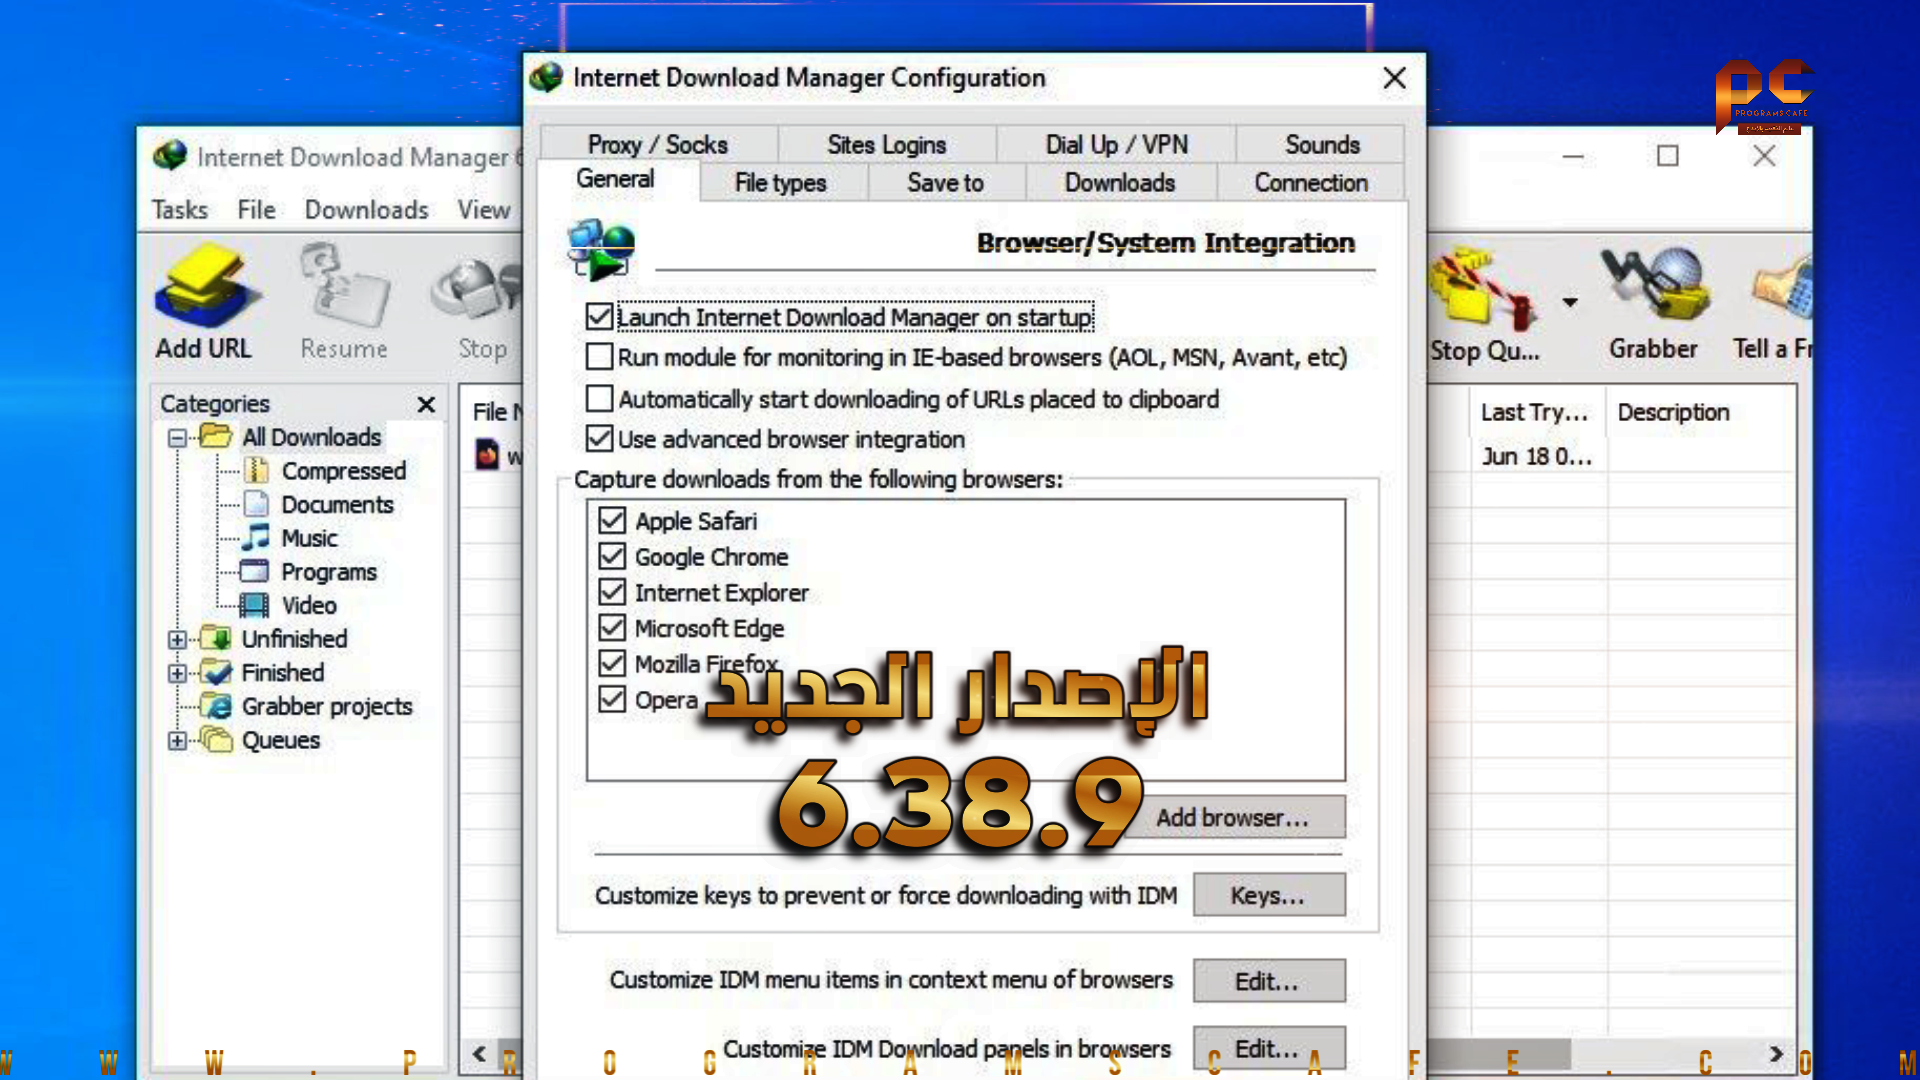Select the Compressed category folder icon
Viewport: 1920px width, 1080px height.
257,470
